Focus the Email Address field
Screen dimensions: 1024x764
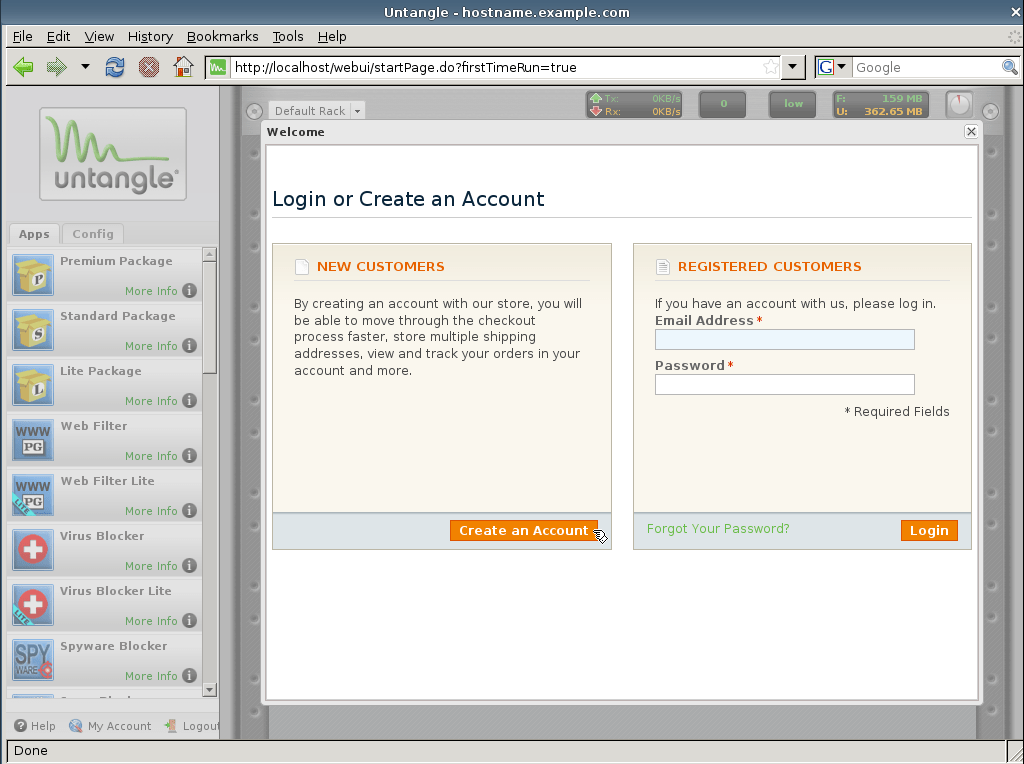point(784,339)
